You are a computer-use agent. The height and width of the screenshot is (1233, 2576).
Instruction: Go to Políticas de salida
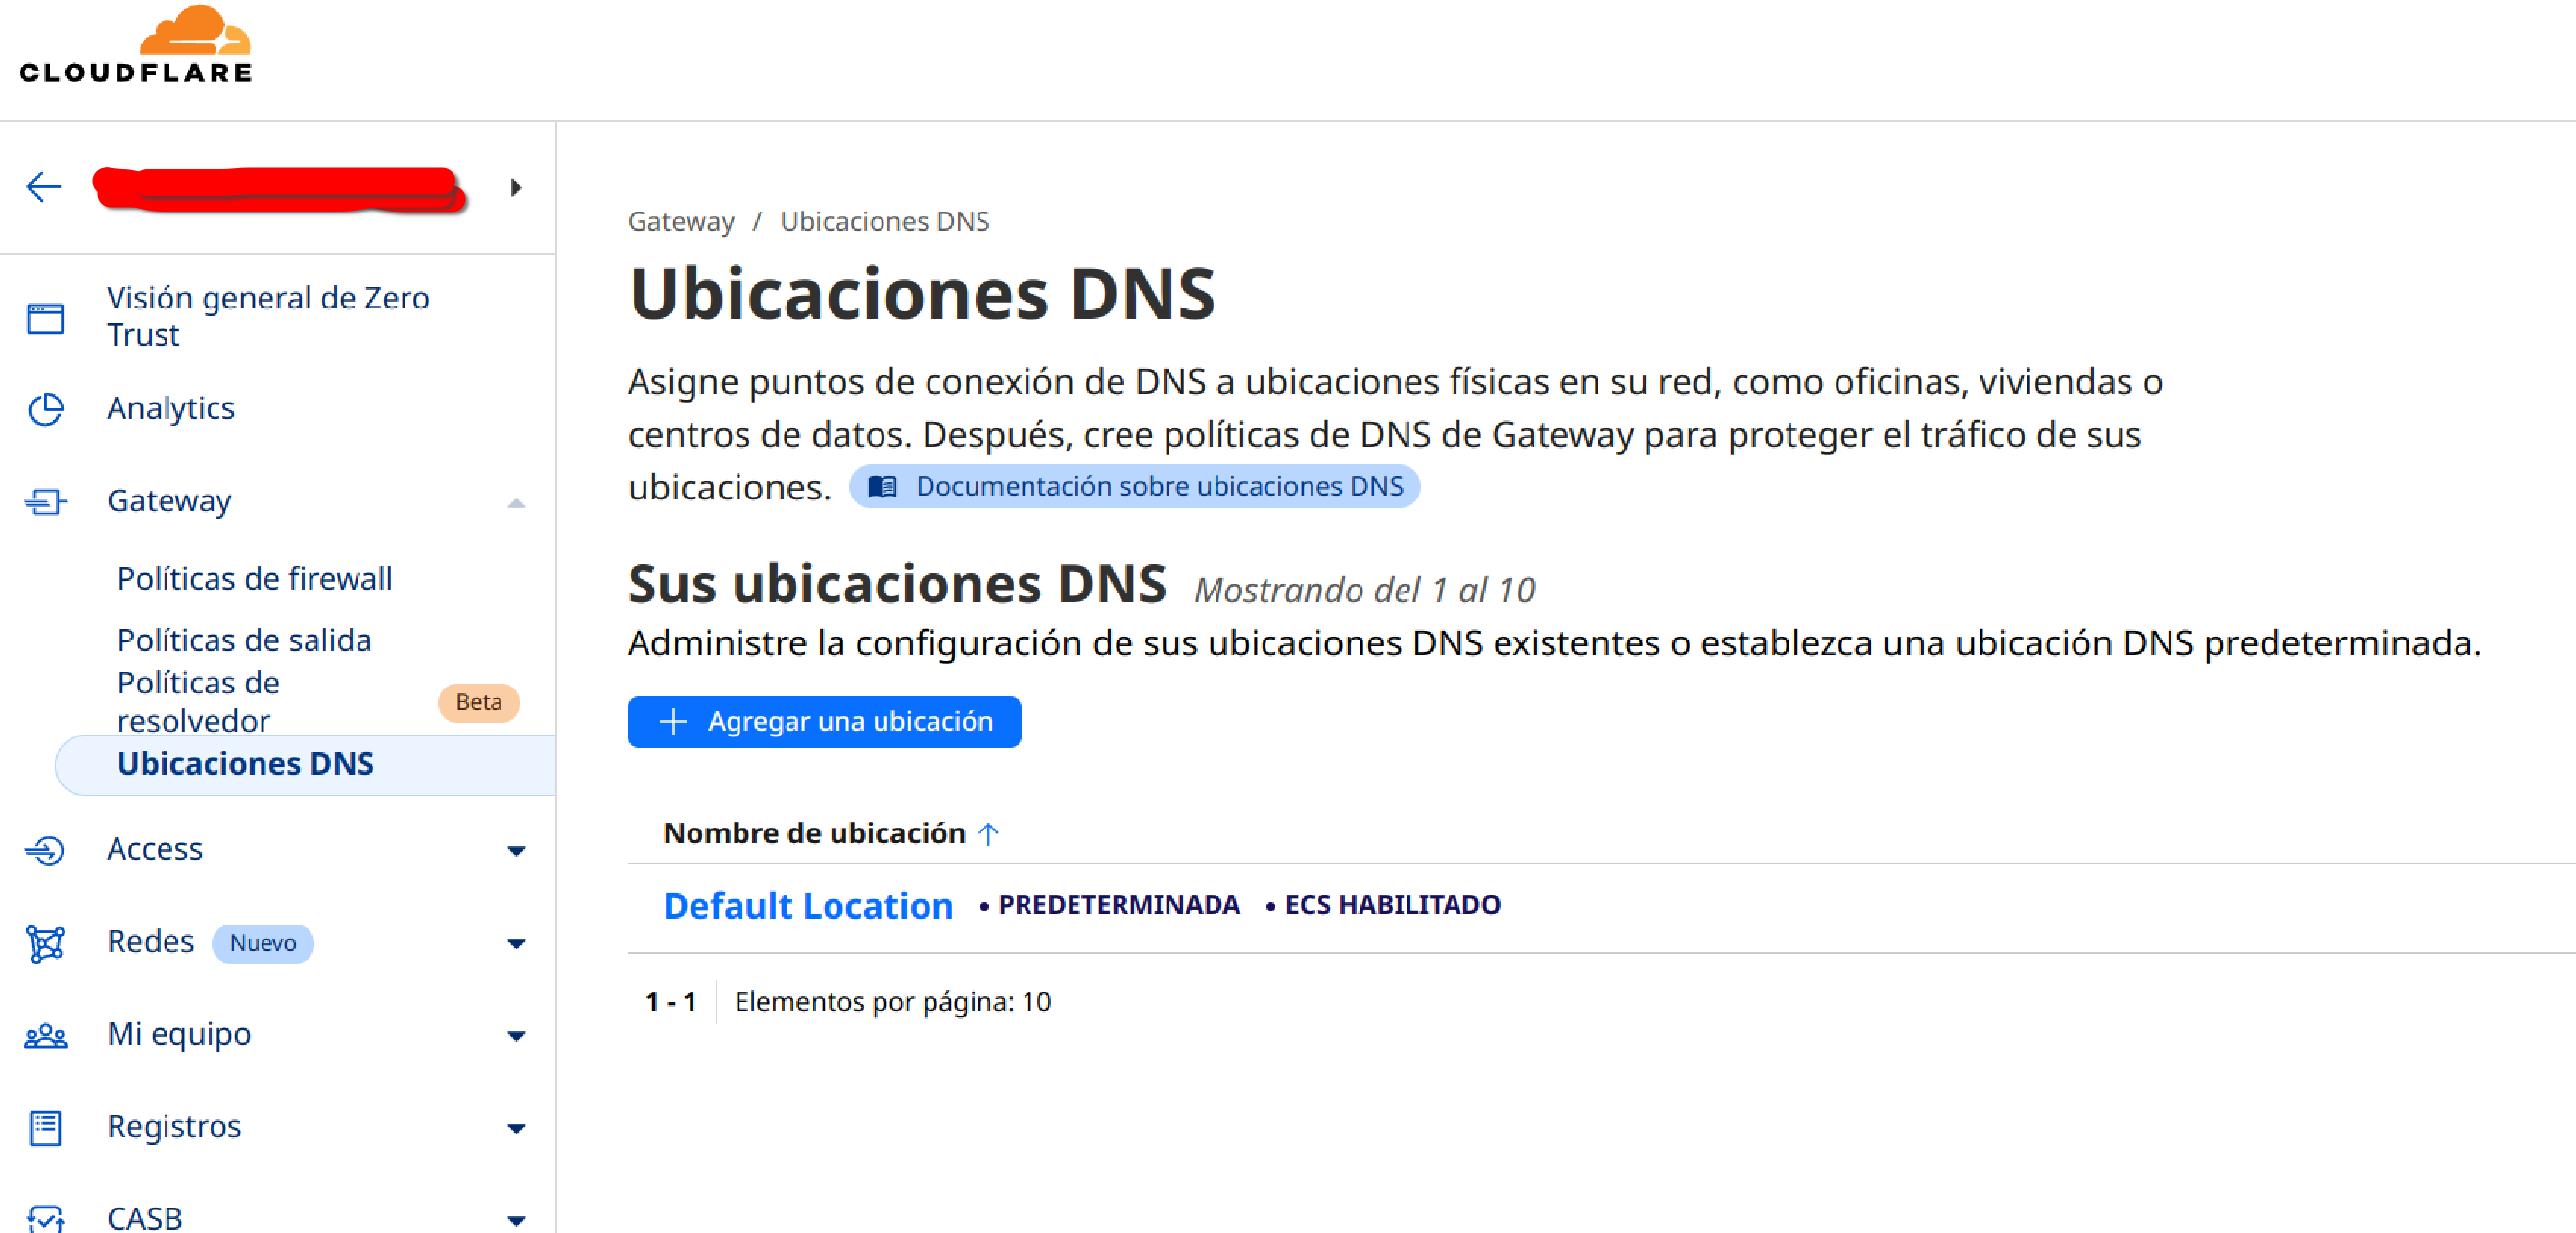click(x=244, y=640)
